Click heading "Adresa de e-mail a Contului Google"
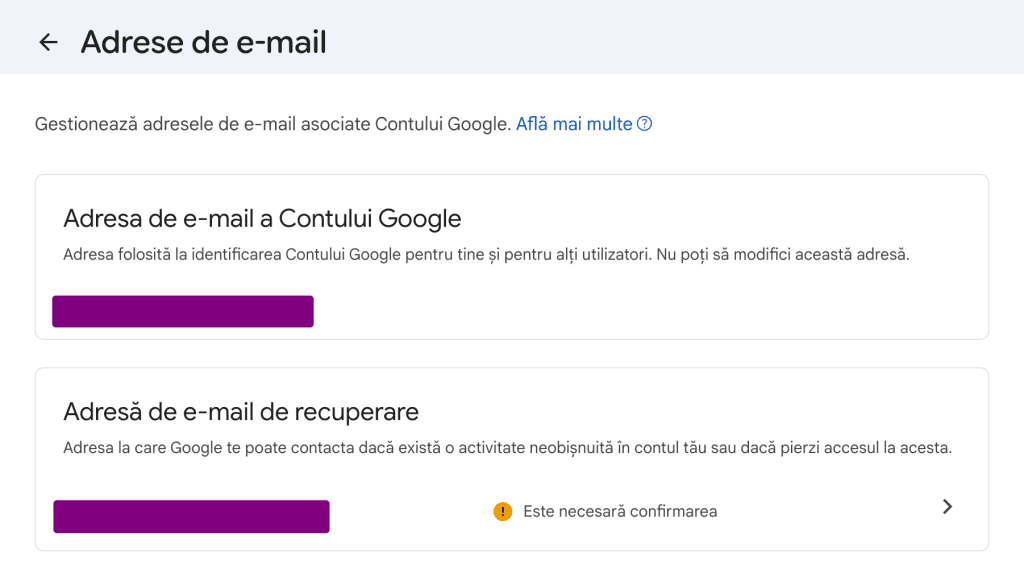The width and height of the screenshot is (1024, 573). (262, 218)
